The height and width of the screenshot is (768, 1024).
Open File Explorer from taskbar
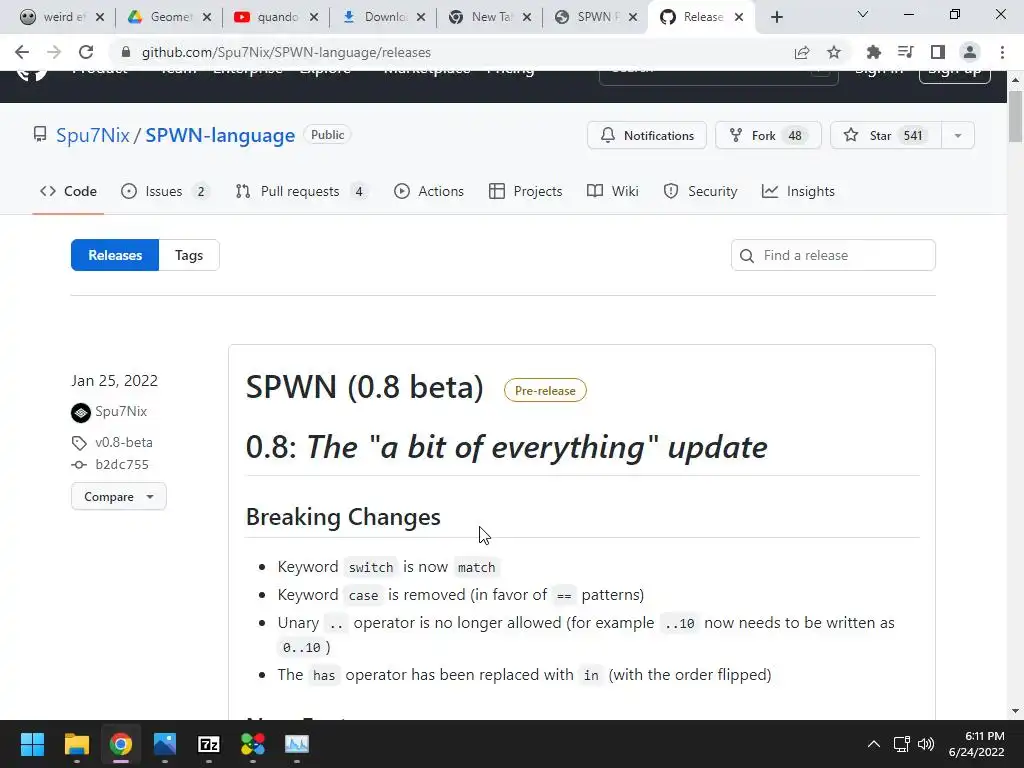76,744
